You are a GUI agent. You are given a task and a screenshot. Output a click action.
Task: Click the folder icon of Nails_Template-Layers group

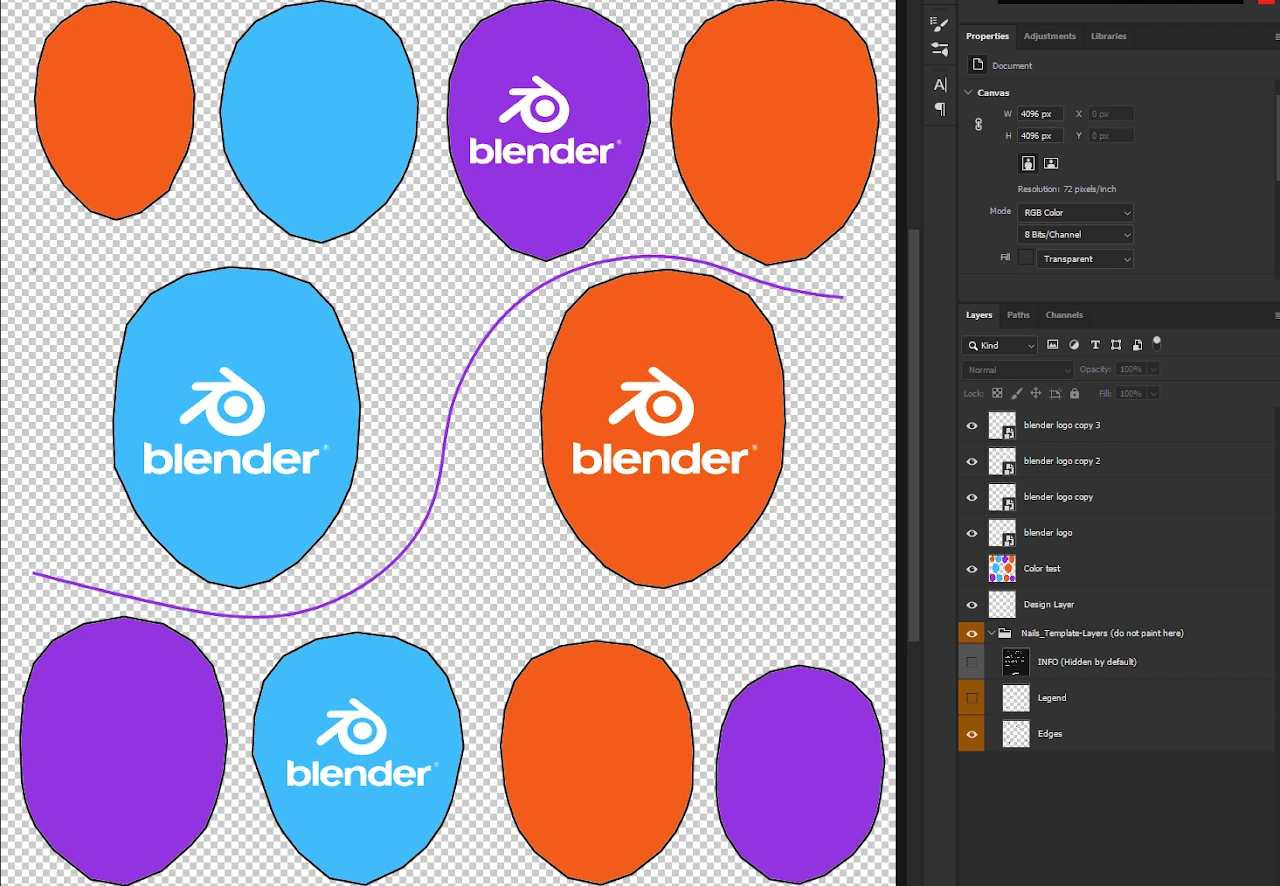1007,633
